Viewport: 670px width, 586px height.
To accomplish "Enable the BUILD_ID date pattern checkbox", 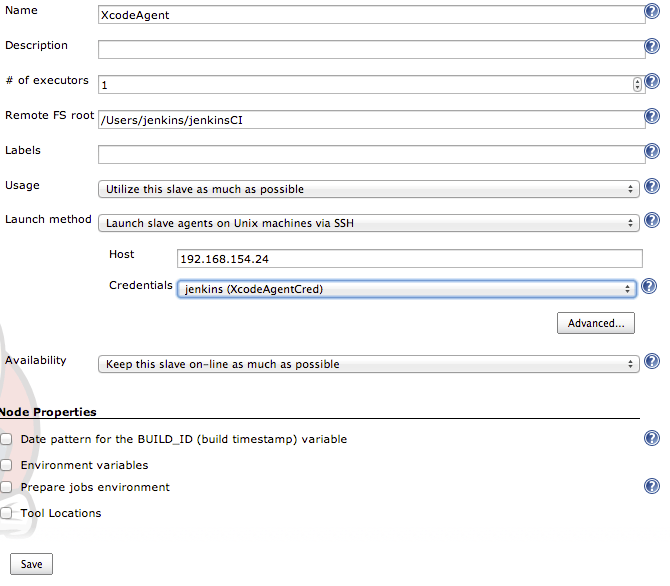I will point(7,439).
